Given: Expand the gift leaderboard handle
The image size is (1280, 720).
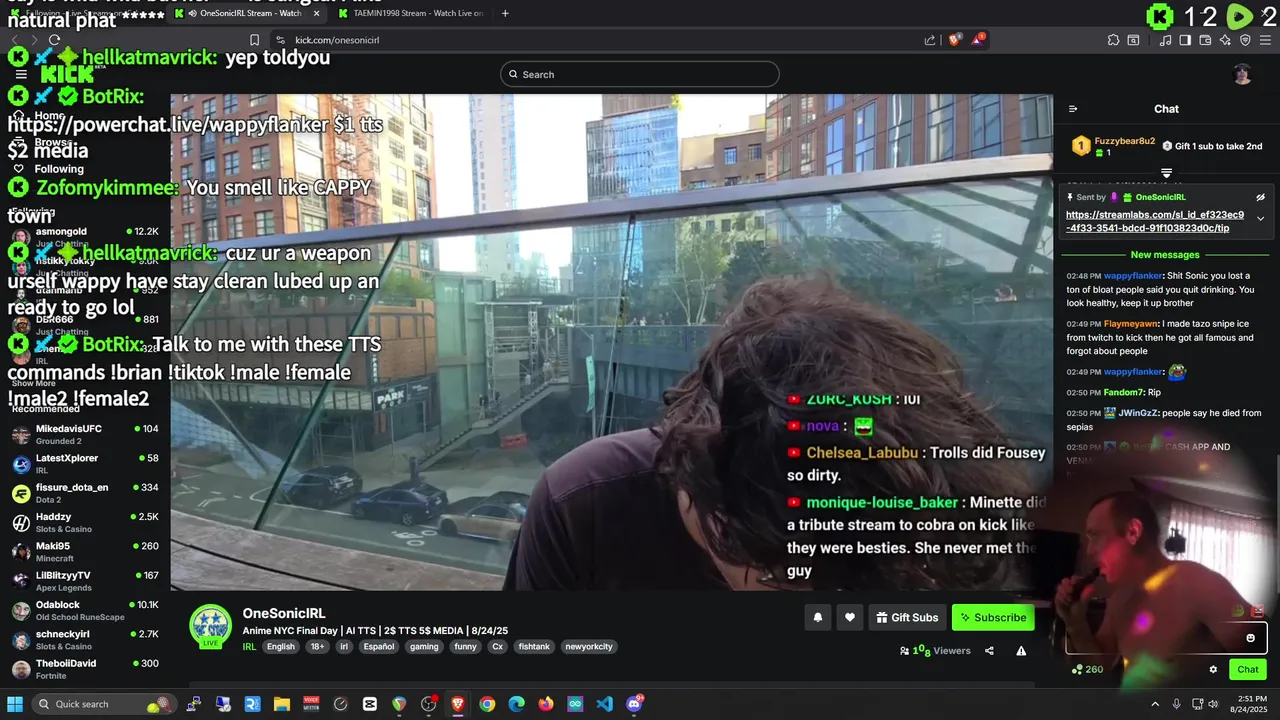Looking at the screenshot, I should point(1166,173).
